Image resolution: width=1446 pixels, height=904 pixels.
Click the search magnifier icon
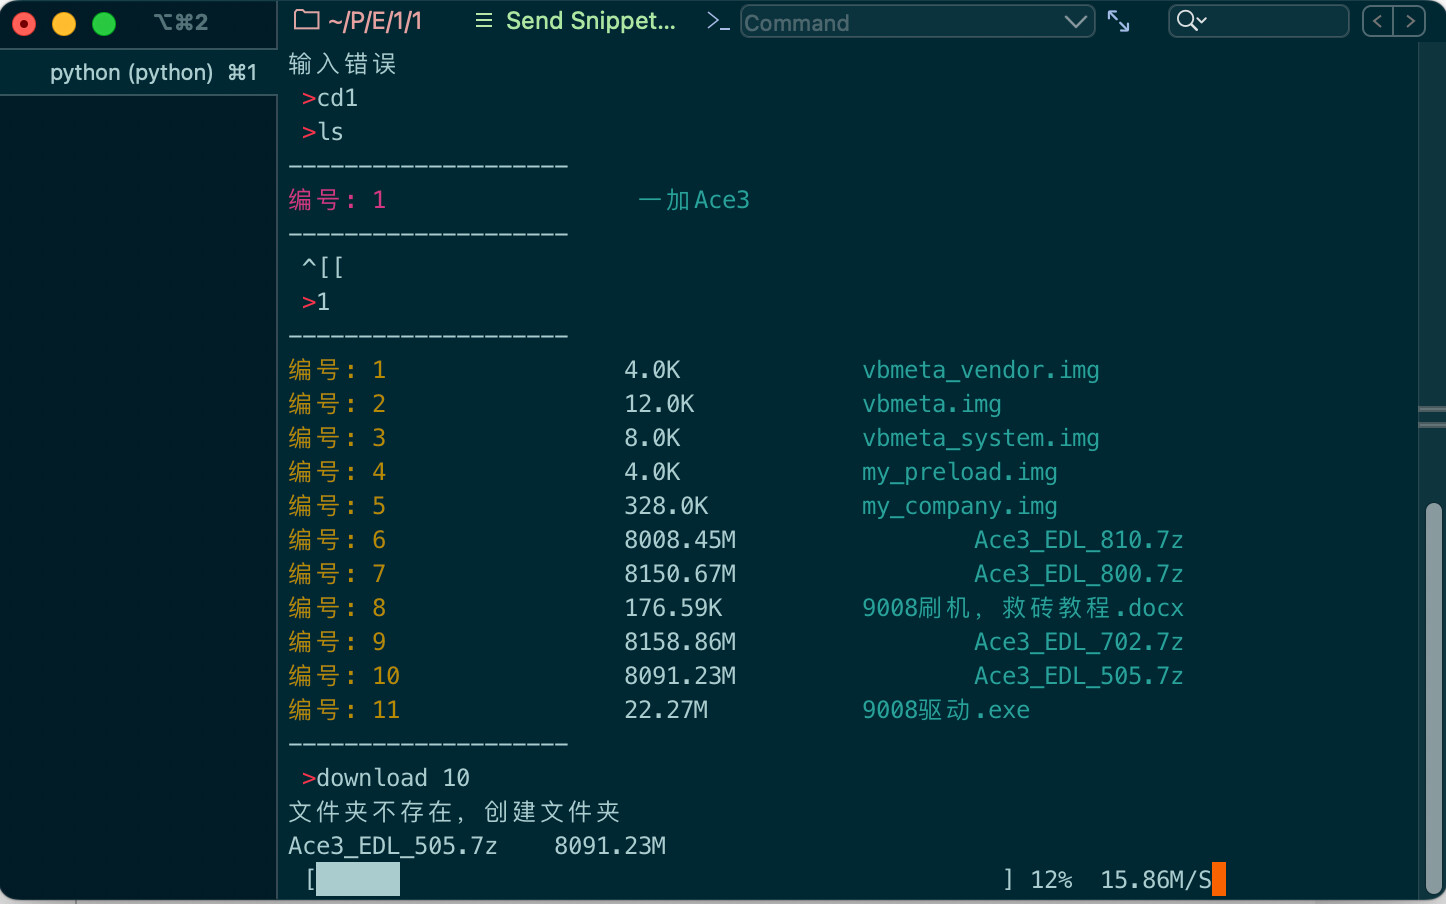(1186, 21)
